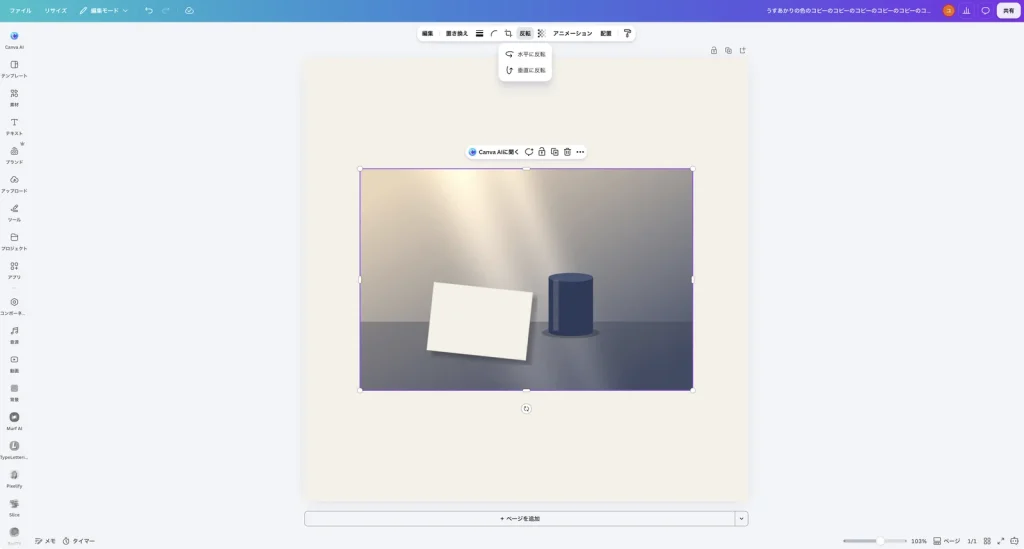Open the テンプレート (Templates) panel
1024x549 pixels.
14,69
